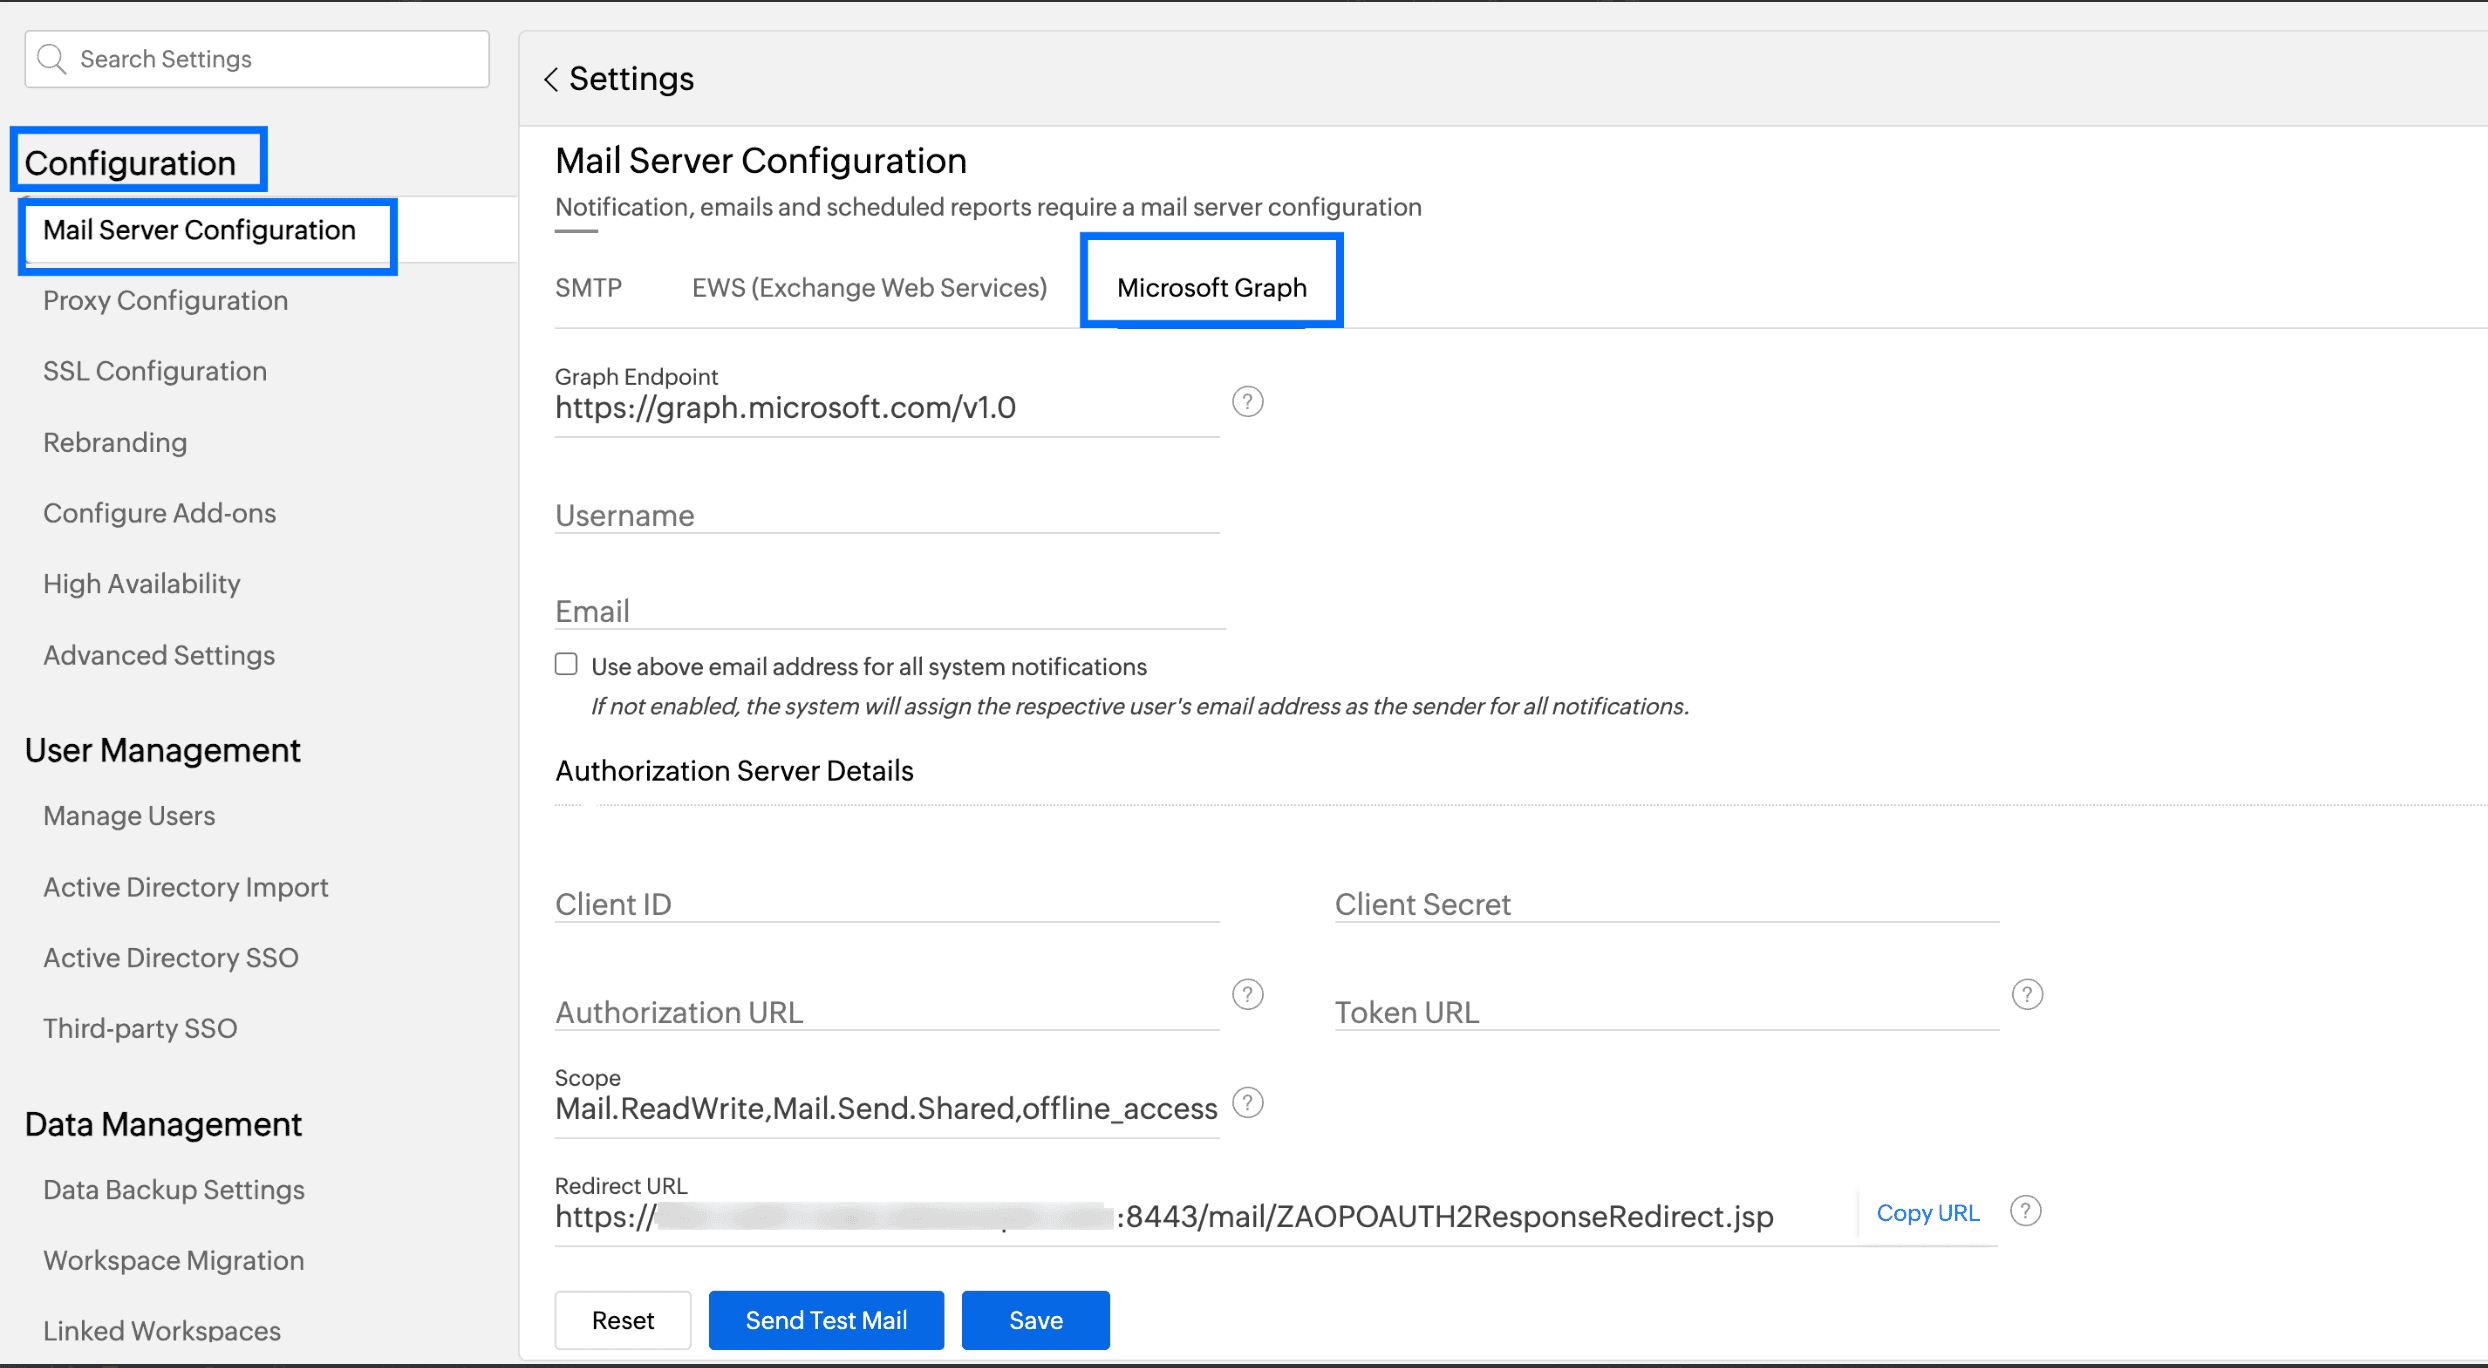Enable email address for all system notifications

click(567, 665)
